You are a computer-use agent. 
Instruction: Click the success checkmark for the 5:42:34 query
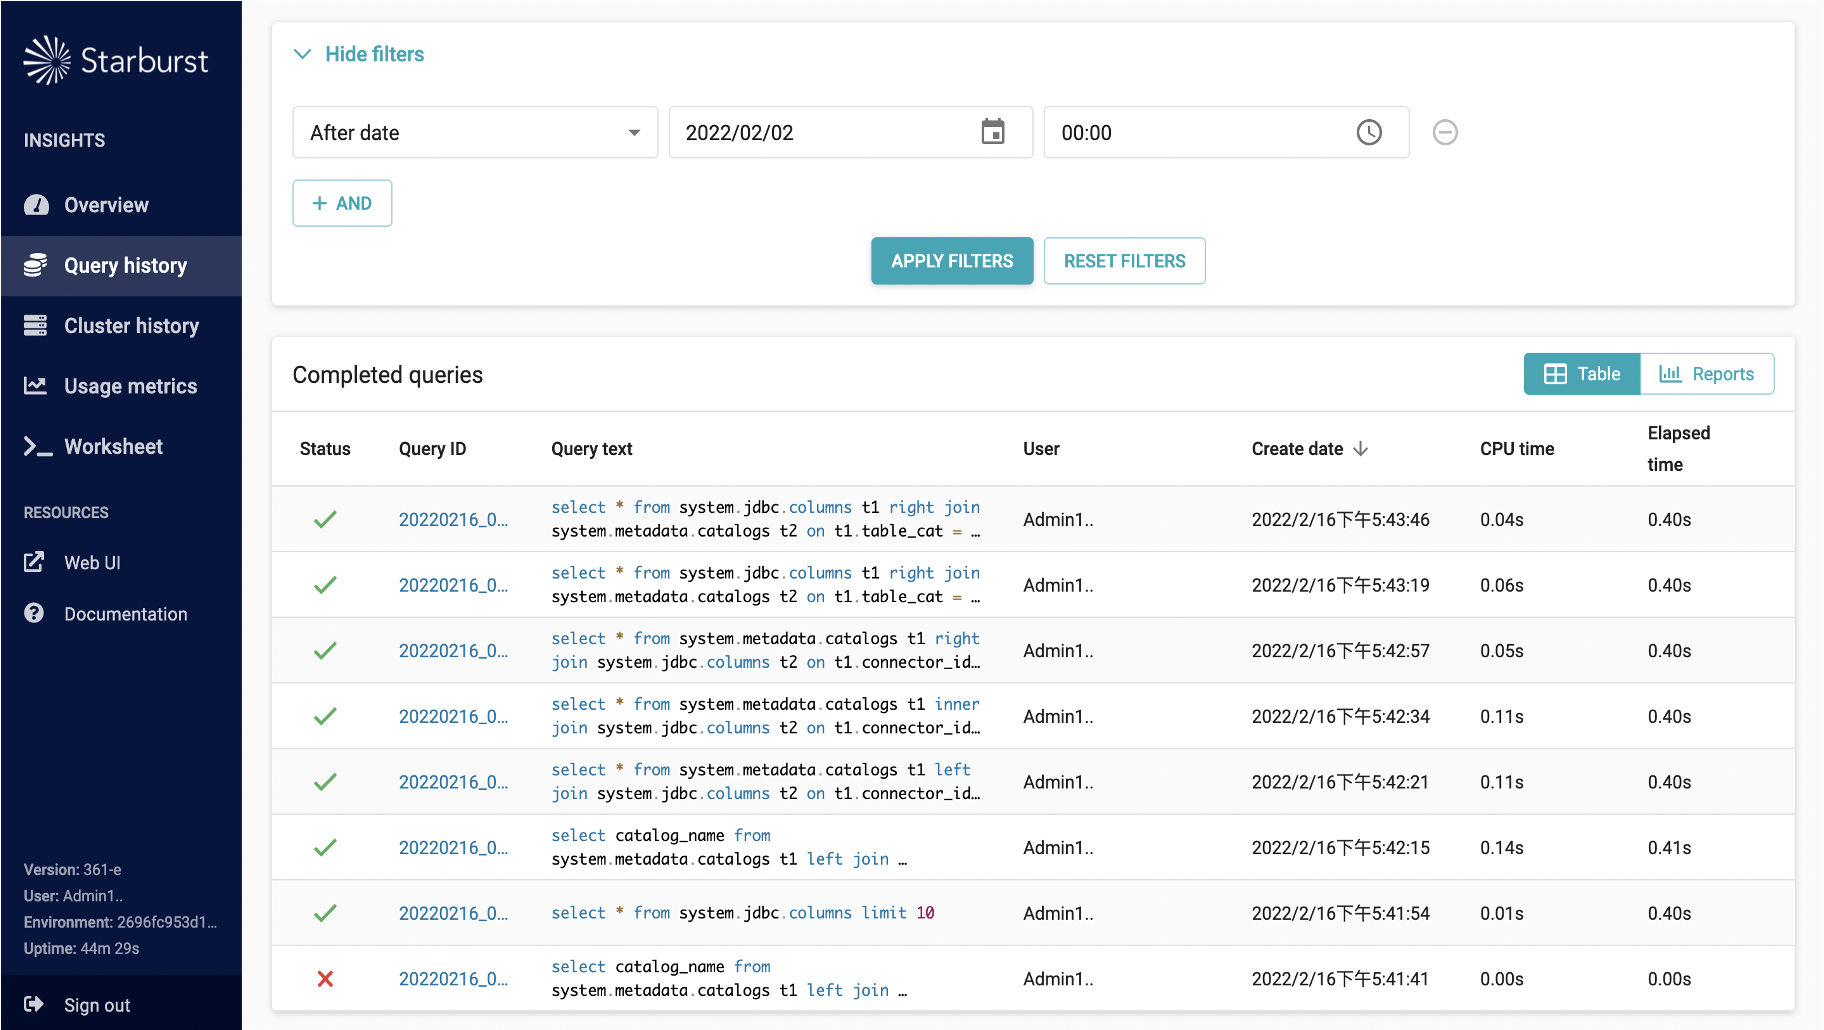325,716
